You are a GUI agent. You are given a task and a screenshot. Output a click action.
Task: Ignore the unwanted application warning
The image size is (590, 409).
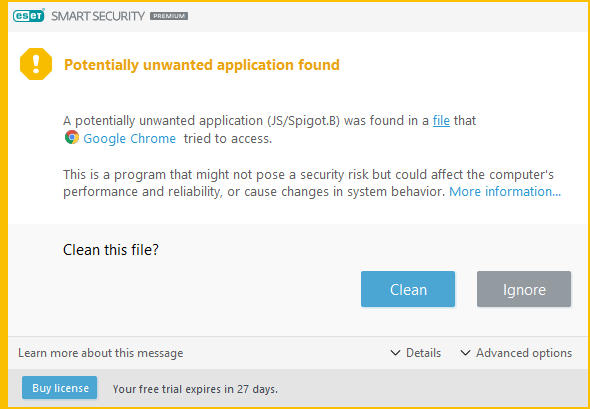(524, 289)
